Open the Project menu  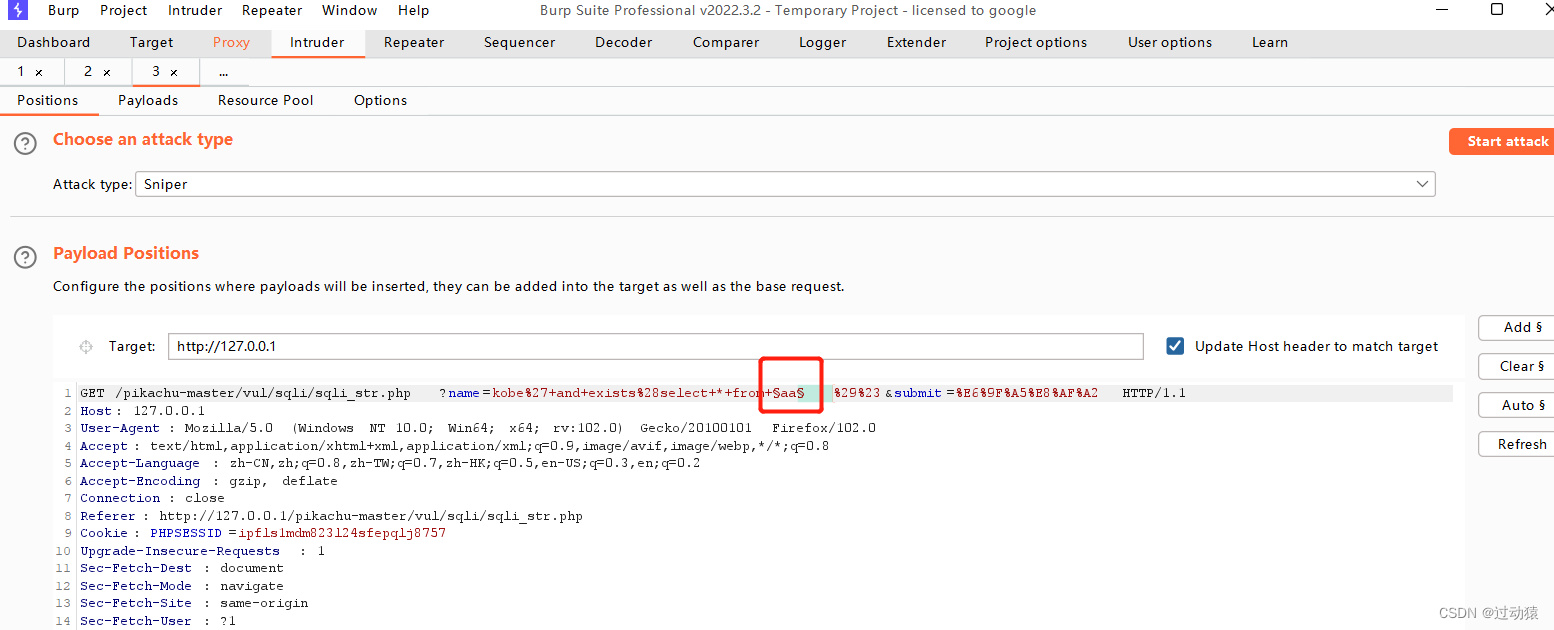coord(124,10)
